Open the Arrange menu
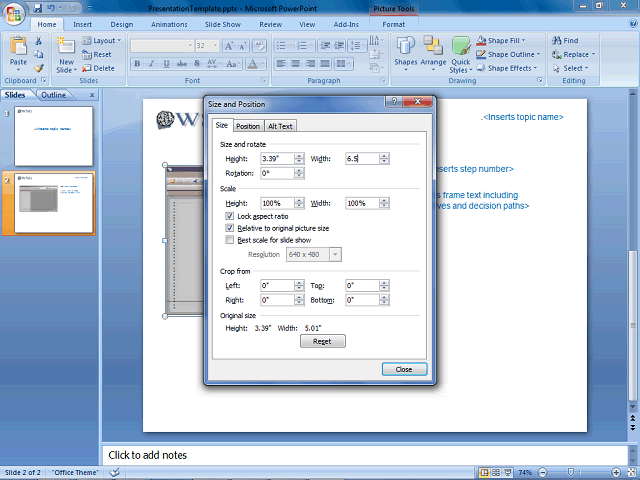 433,53
